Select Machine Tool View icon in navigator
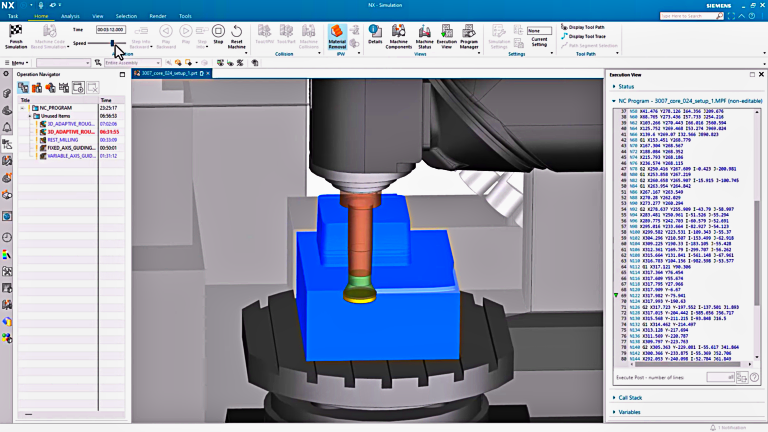This screenshot has height=432, width=768. pos(37,88)
